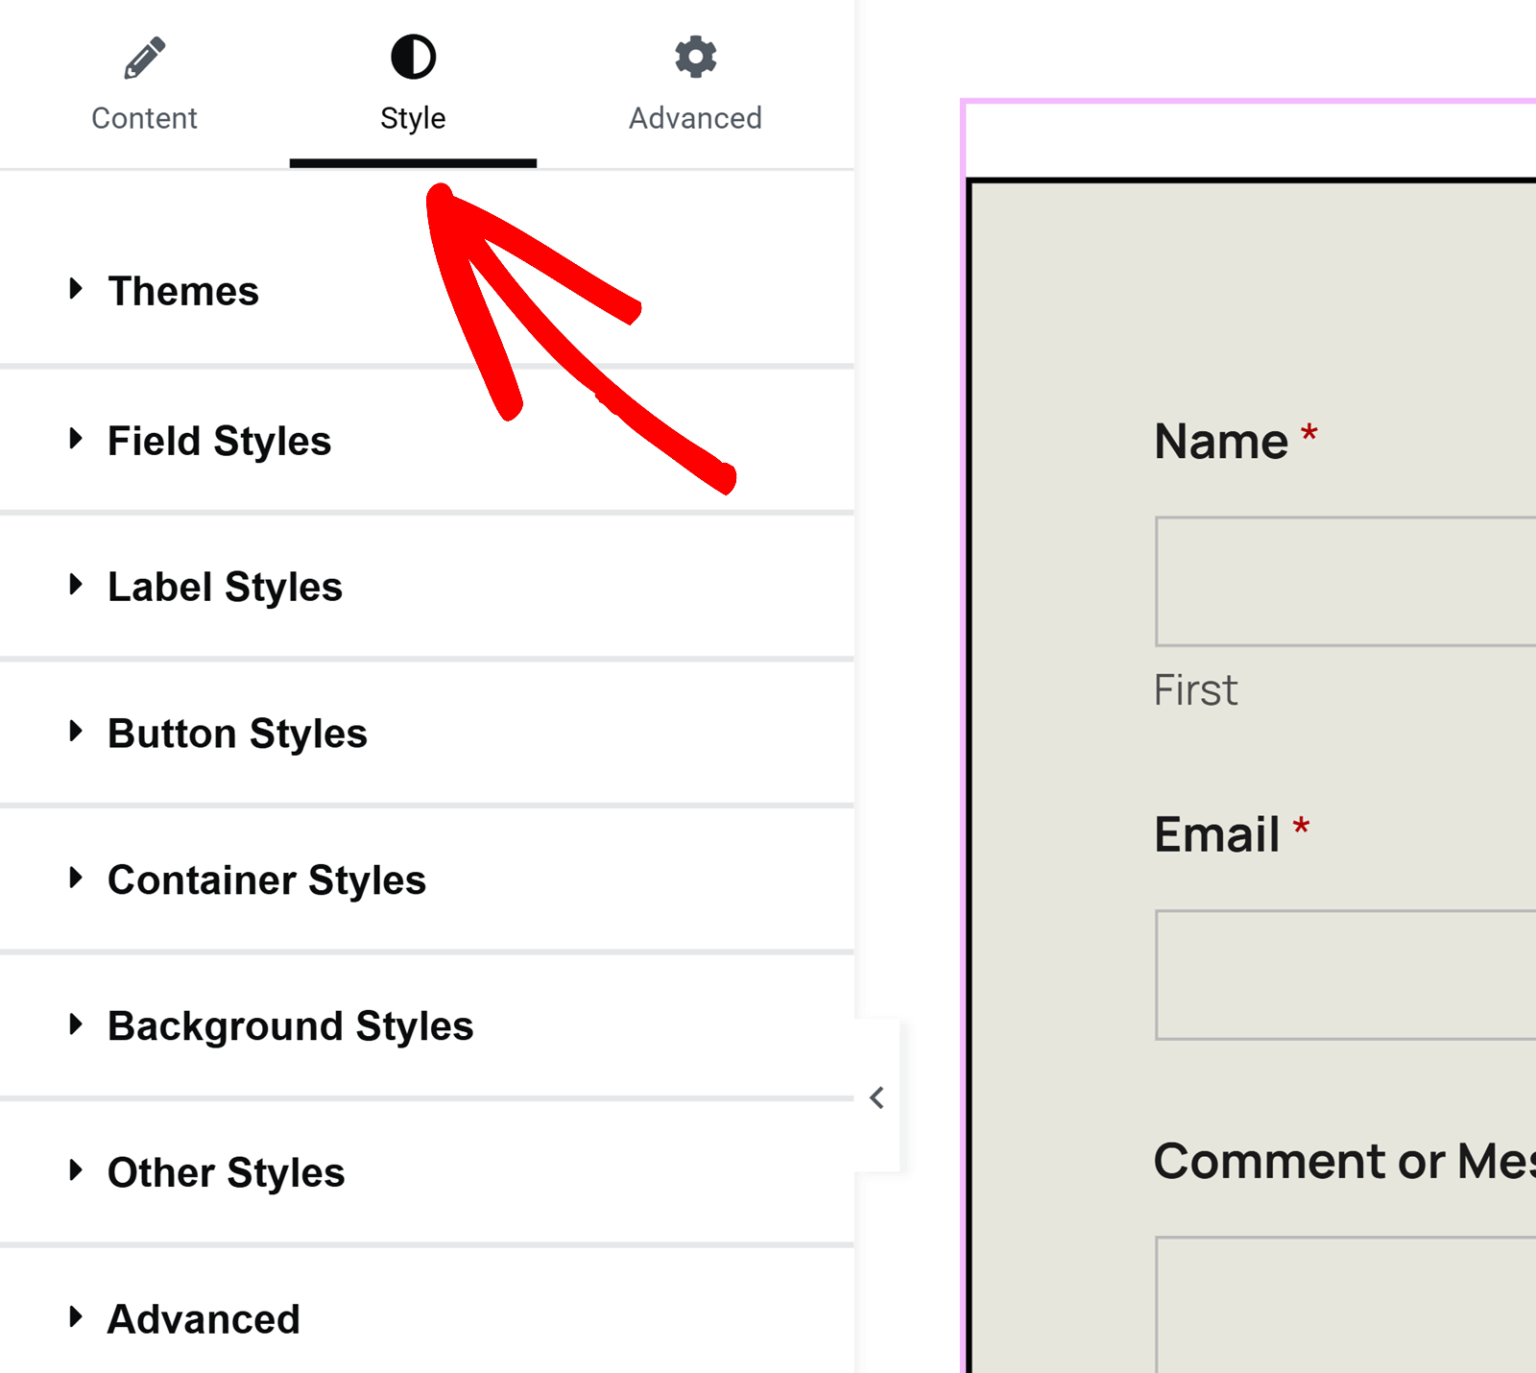Click the pencil icon above Content
Image resolution: width=1536 pixels, height=1373 pixels.
coord(144,56)
